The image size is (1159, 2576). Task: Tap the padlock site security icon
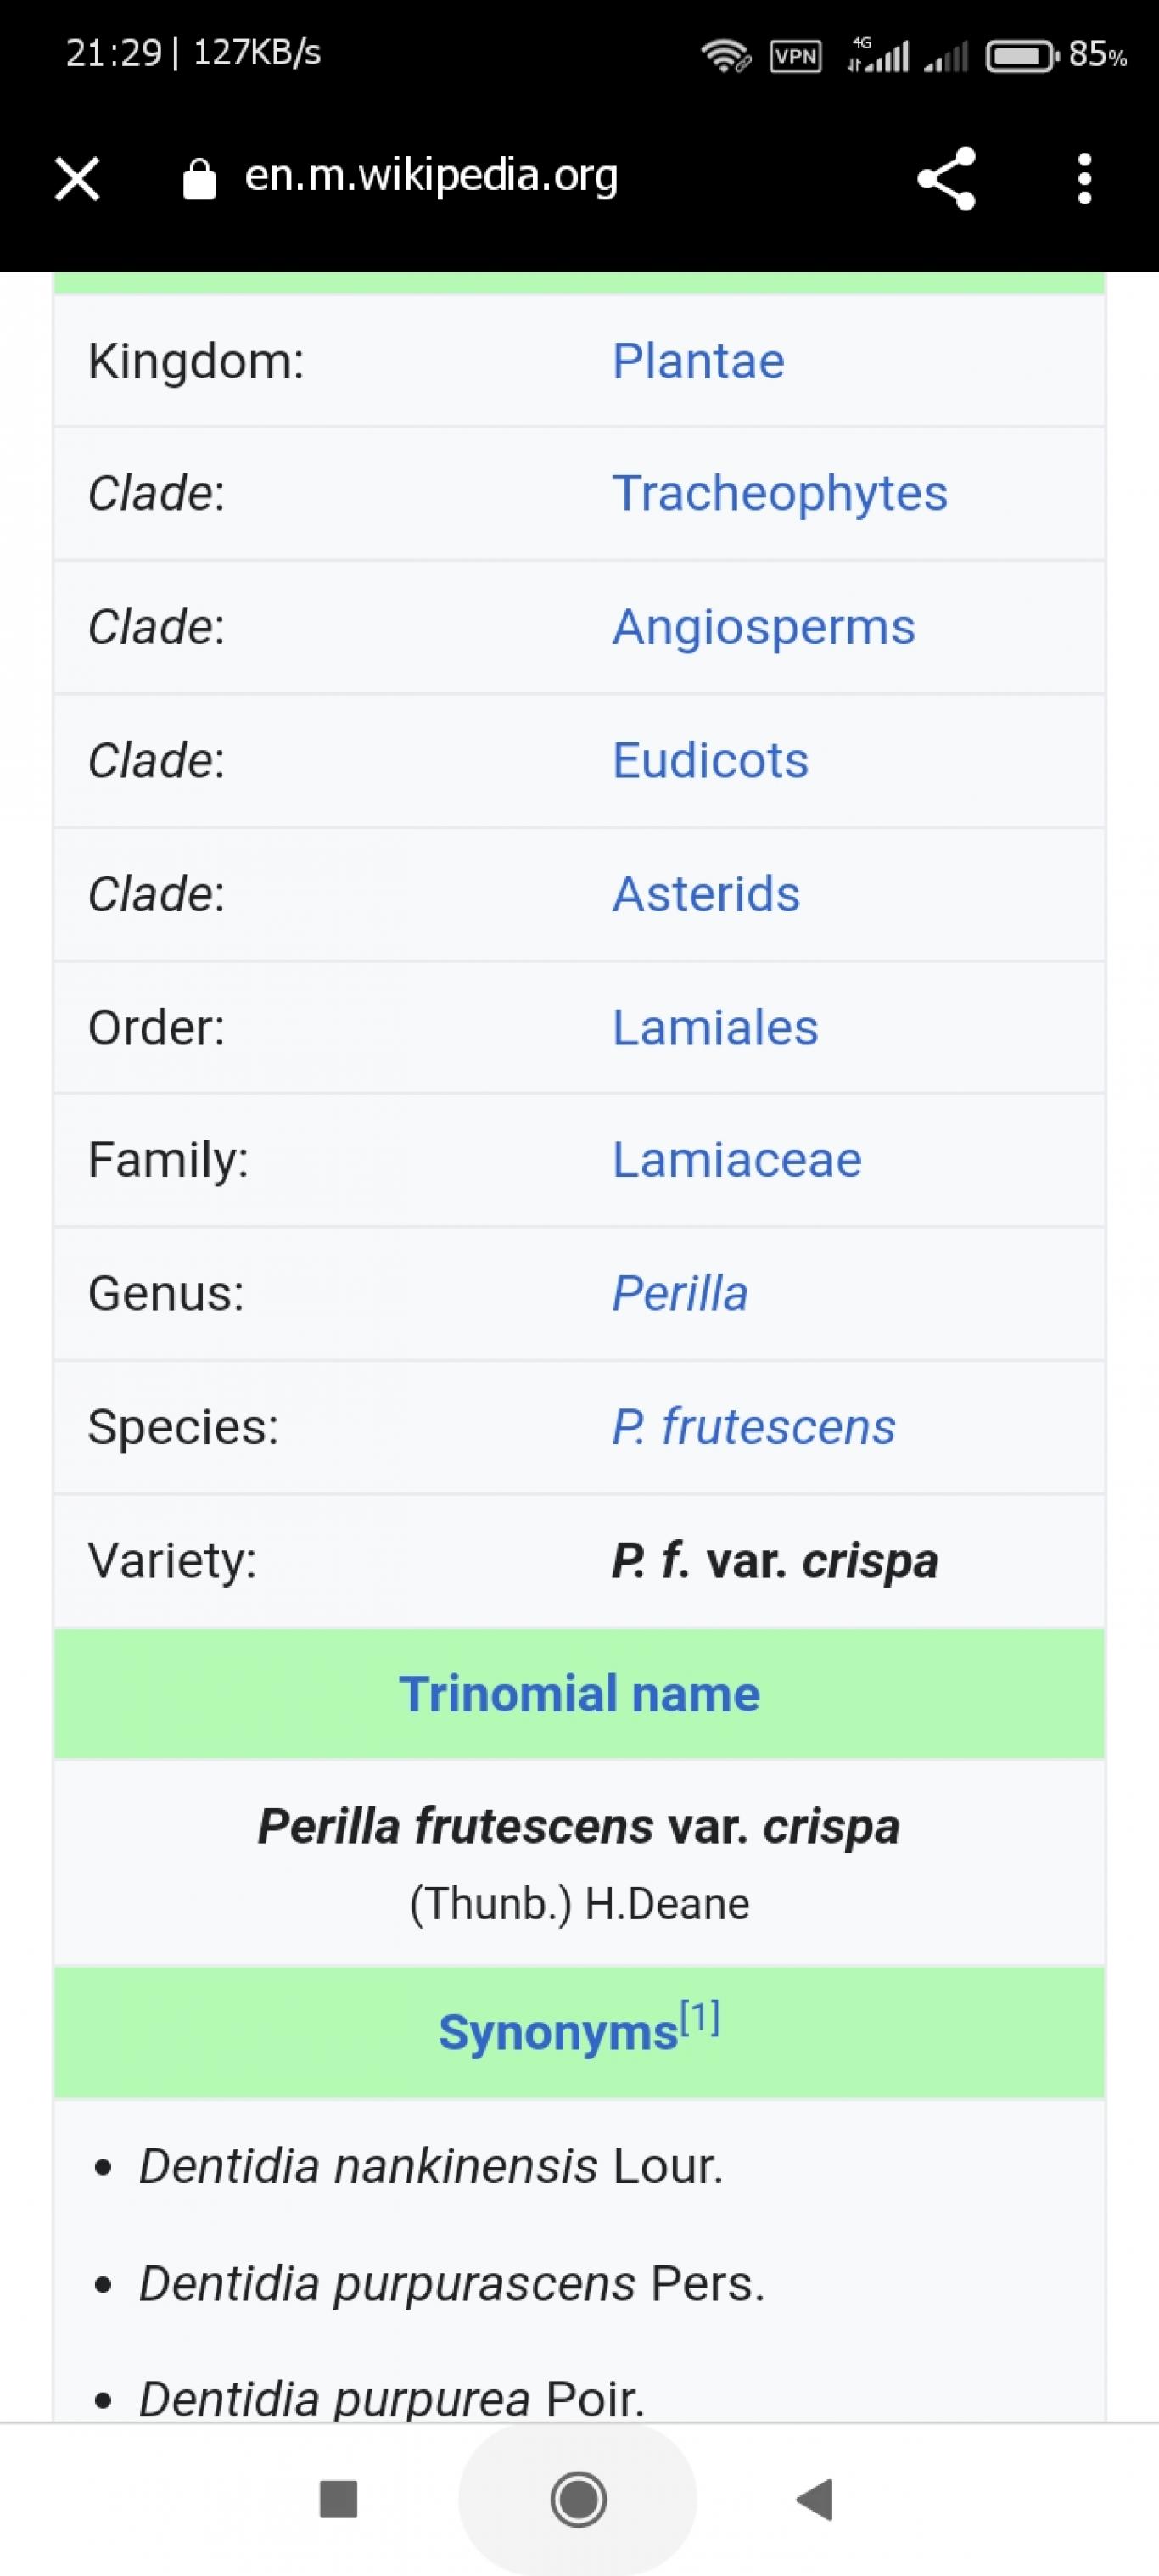pos(199,180)
